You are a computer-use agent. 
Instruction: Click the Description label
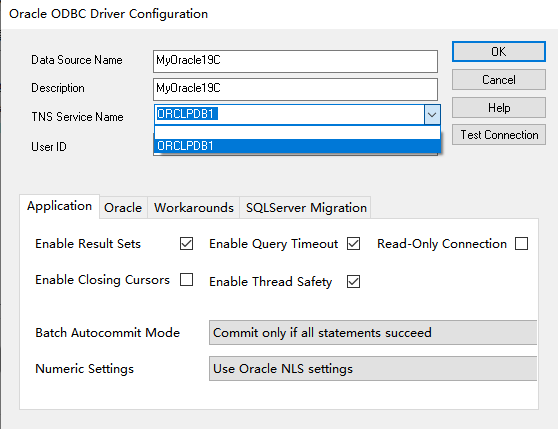[x=58, y=88]
